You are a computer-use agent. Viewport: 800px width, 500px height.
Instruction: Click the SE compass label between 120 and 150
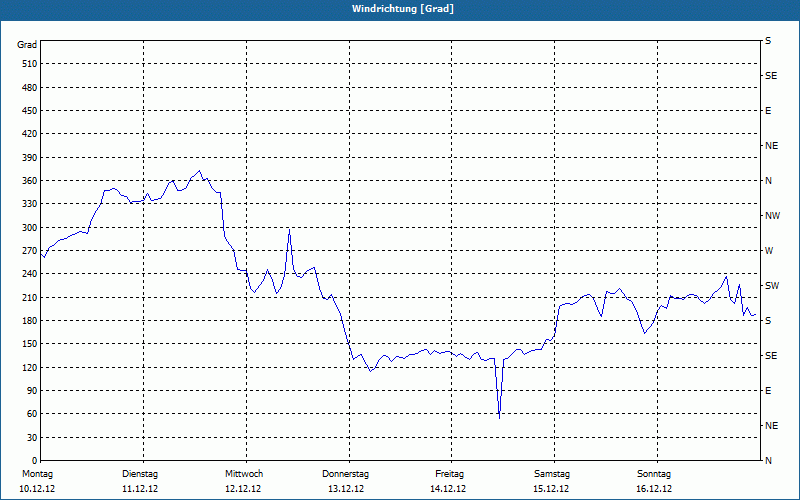[771, 356]
